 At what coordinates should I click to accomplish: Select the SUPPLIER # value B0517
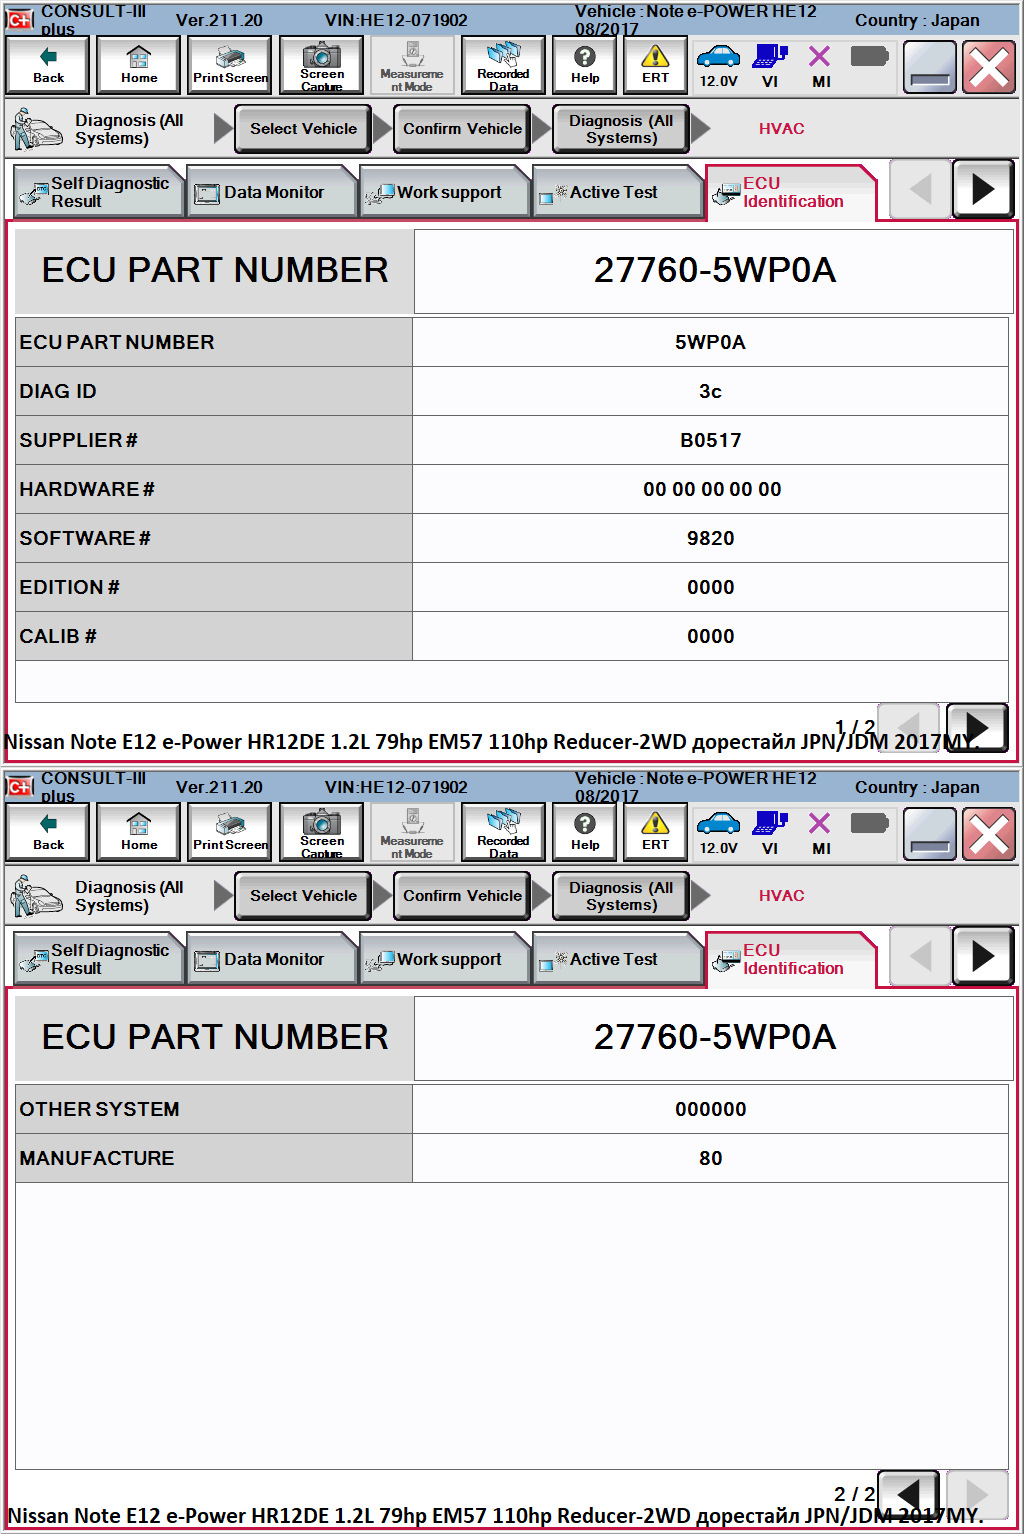pyautogui.click(x=710, y=440)
